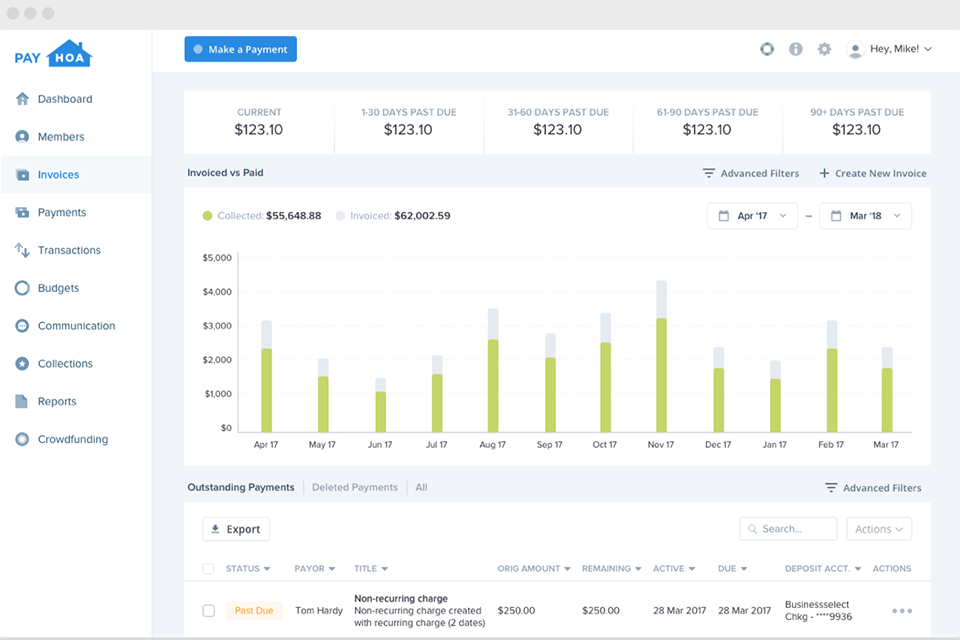
Task: Open the Apr '17 start date picker
Action: 752,215
